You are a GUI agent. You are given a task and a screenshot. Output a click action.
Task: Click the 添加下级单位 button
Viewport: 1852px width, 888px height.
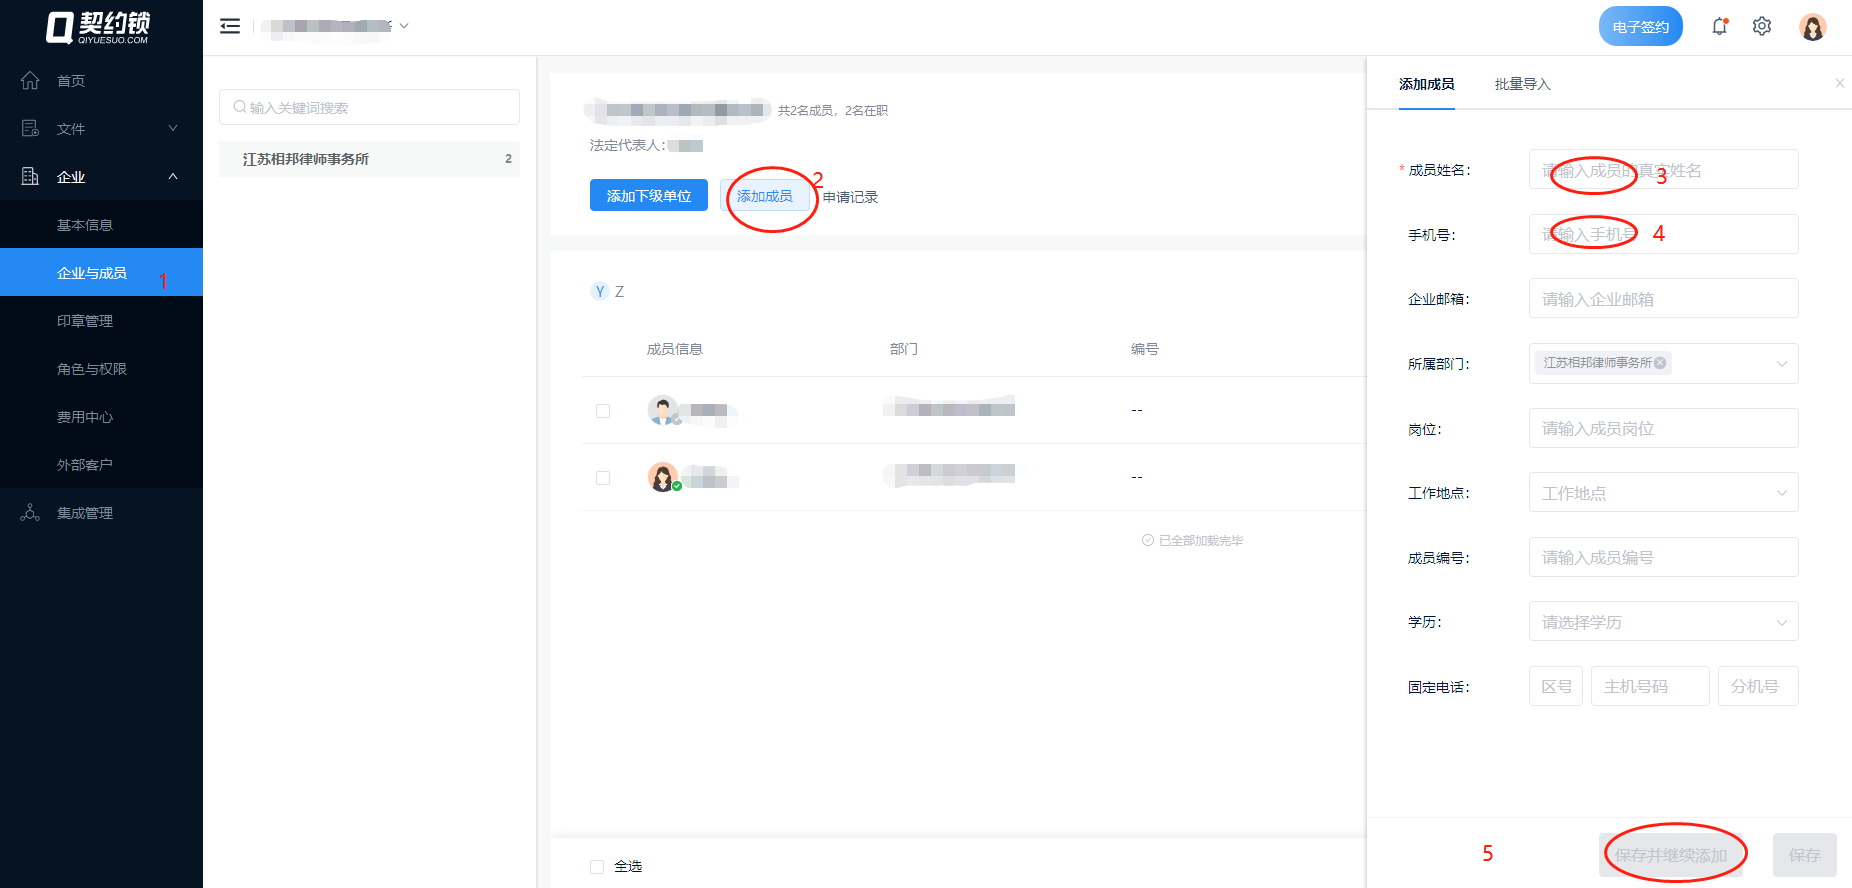coord(648,196)
